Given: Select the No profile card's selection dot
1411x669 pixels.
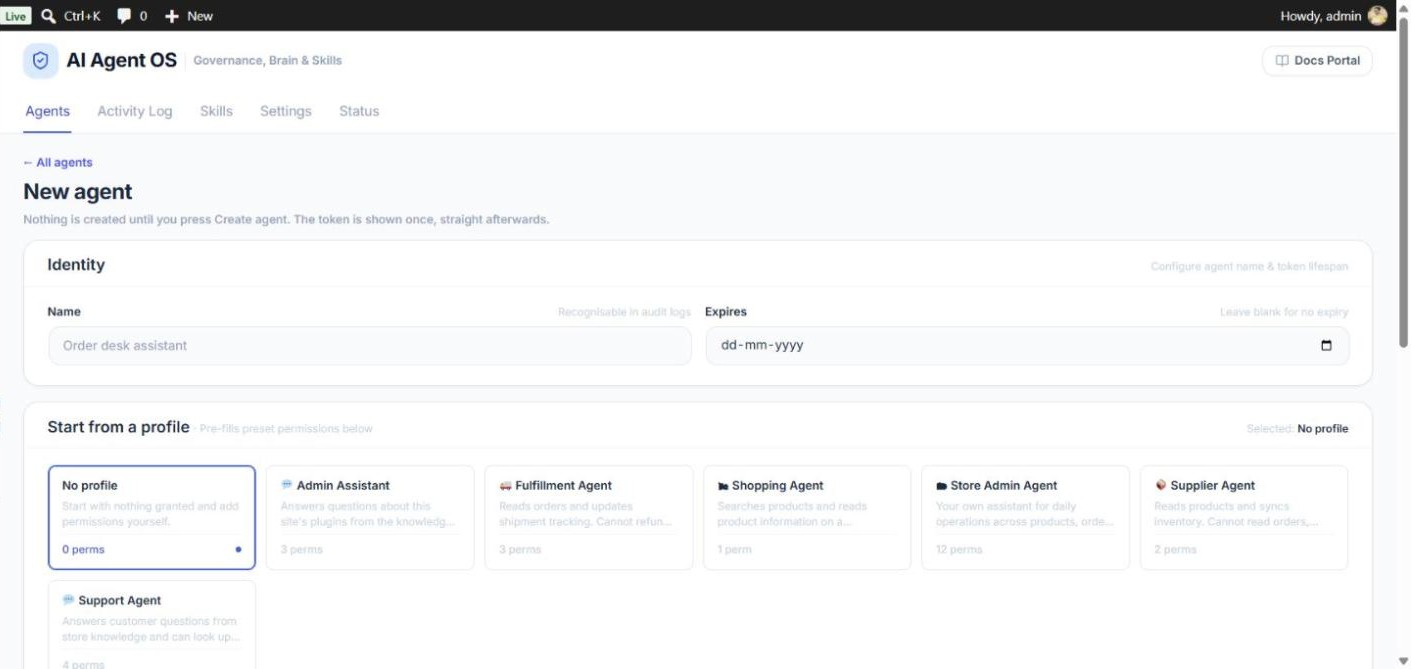Looking at the screenshot, I should point(238,549).
